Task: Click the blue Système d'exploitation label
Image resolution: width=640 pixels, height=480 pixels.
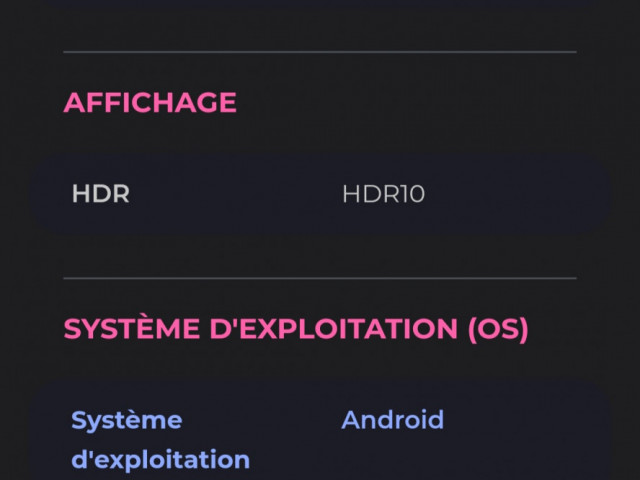Action: (160, 440)
